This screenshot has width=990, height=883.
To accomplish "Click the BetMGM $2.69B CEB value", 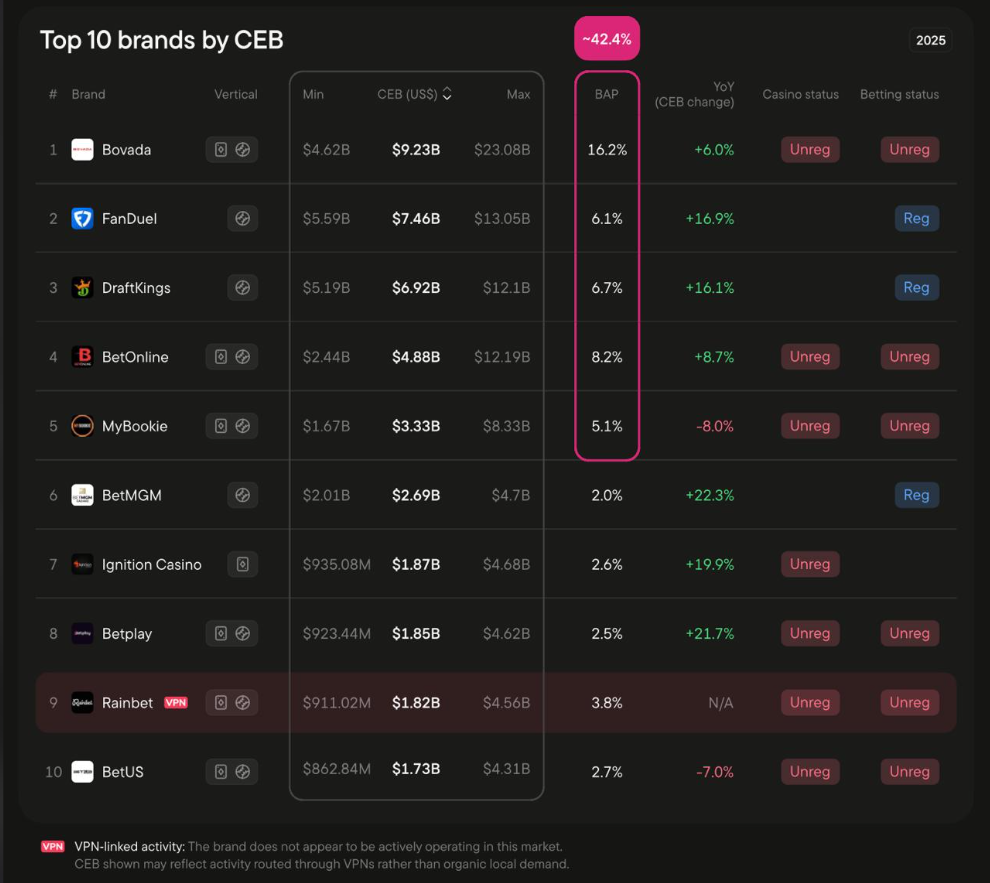I will tap(415, 495).
